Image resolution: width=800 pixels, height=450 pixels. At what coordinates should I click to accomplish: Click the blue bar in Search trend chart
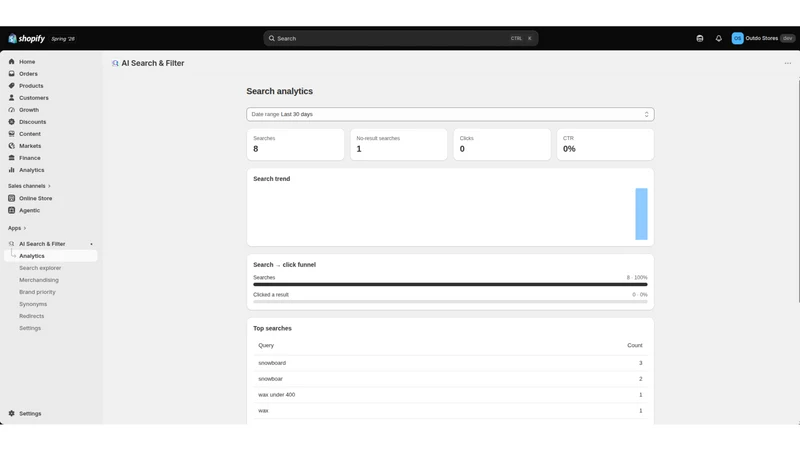(641, 214)
